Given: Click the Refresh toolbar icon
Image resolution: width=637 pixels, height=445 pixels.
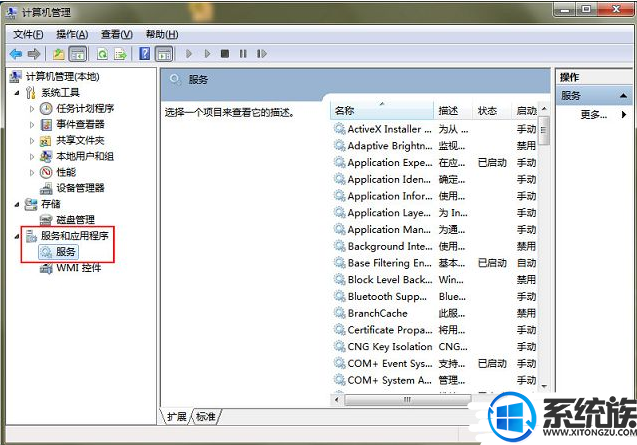Looking at the screenshot, I should point(102,54).
